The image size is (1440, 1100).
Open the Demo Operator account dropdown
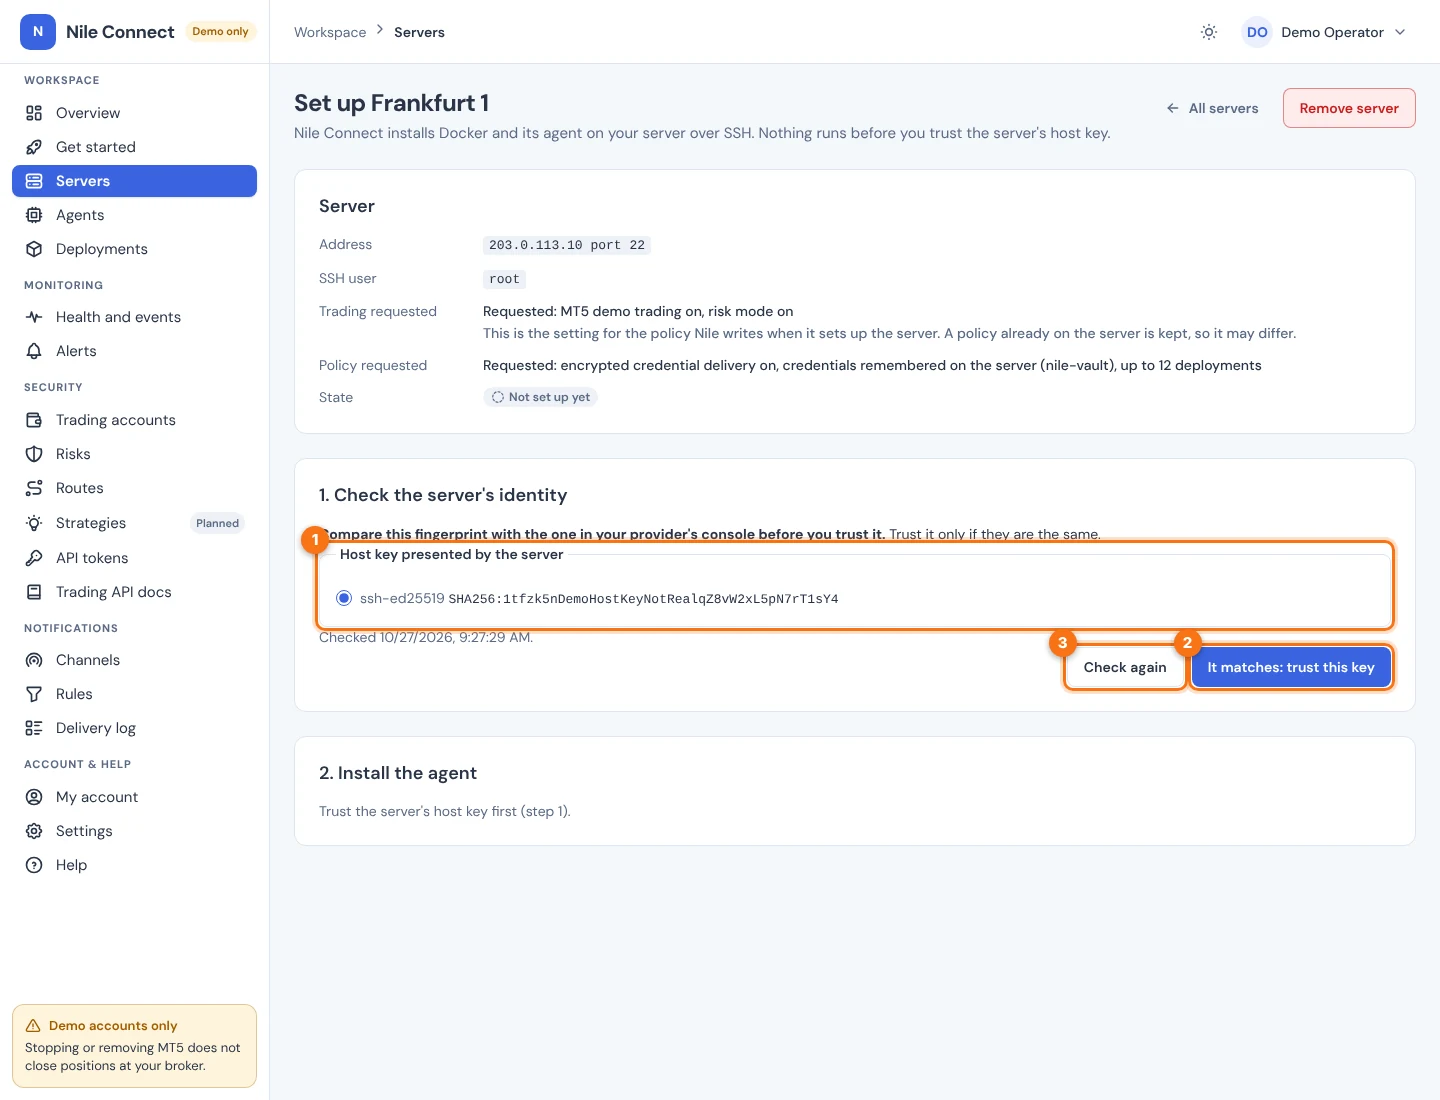click(1324, 32)
